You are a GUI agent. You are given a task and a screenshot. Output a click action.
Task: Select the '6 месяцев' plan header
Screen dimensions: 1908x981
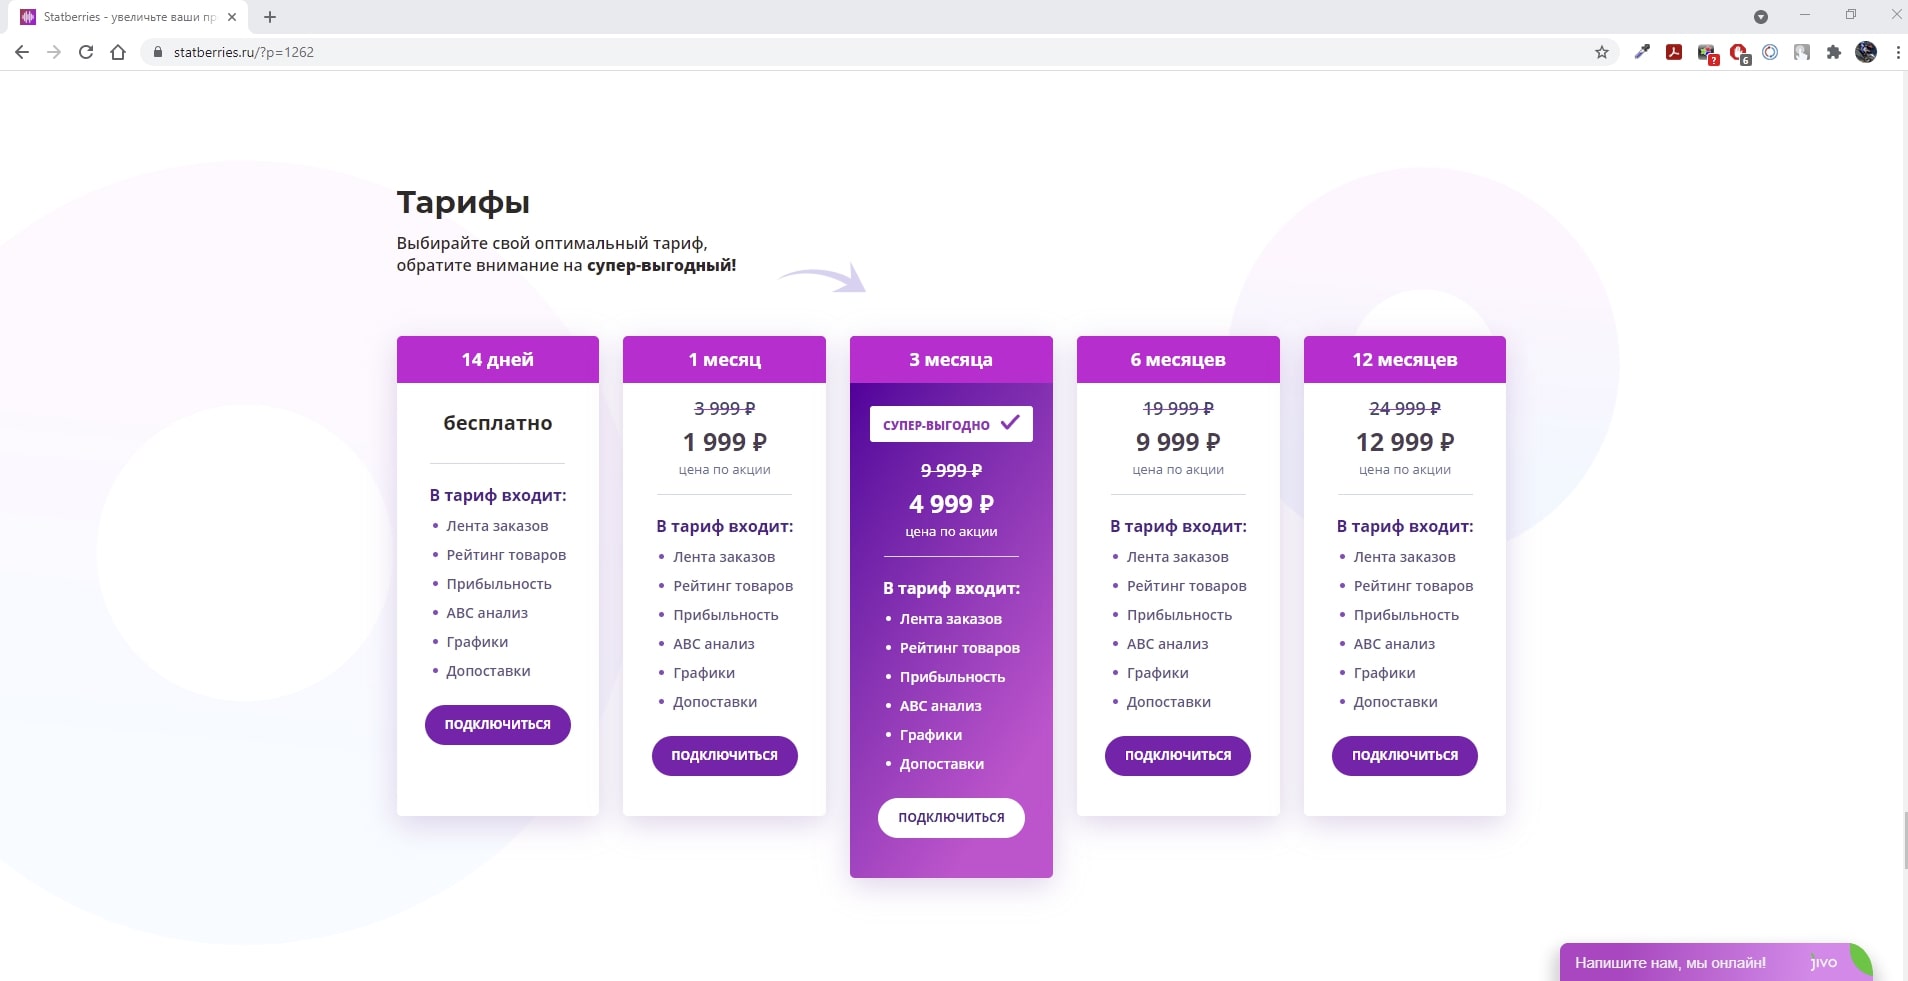(x=1178, y=359)
